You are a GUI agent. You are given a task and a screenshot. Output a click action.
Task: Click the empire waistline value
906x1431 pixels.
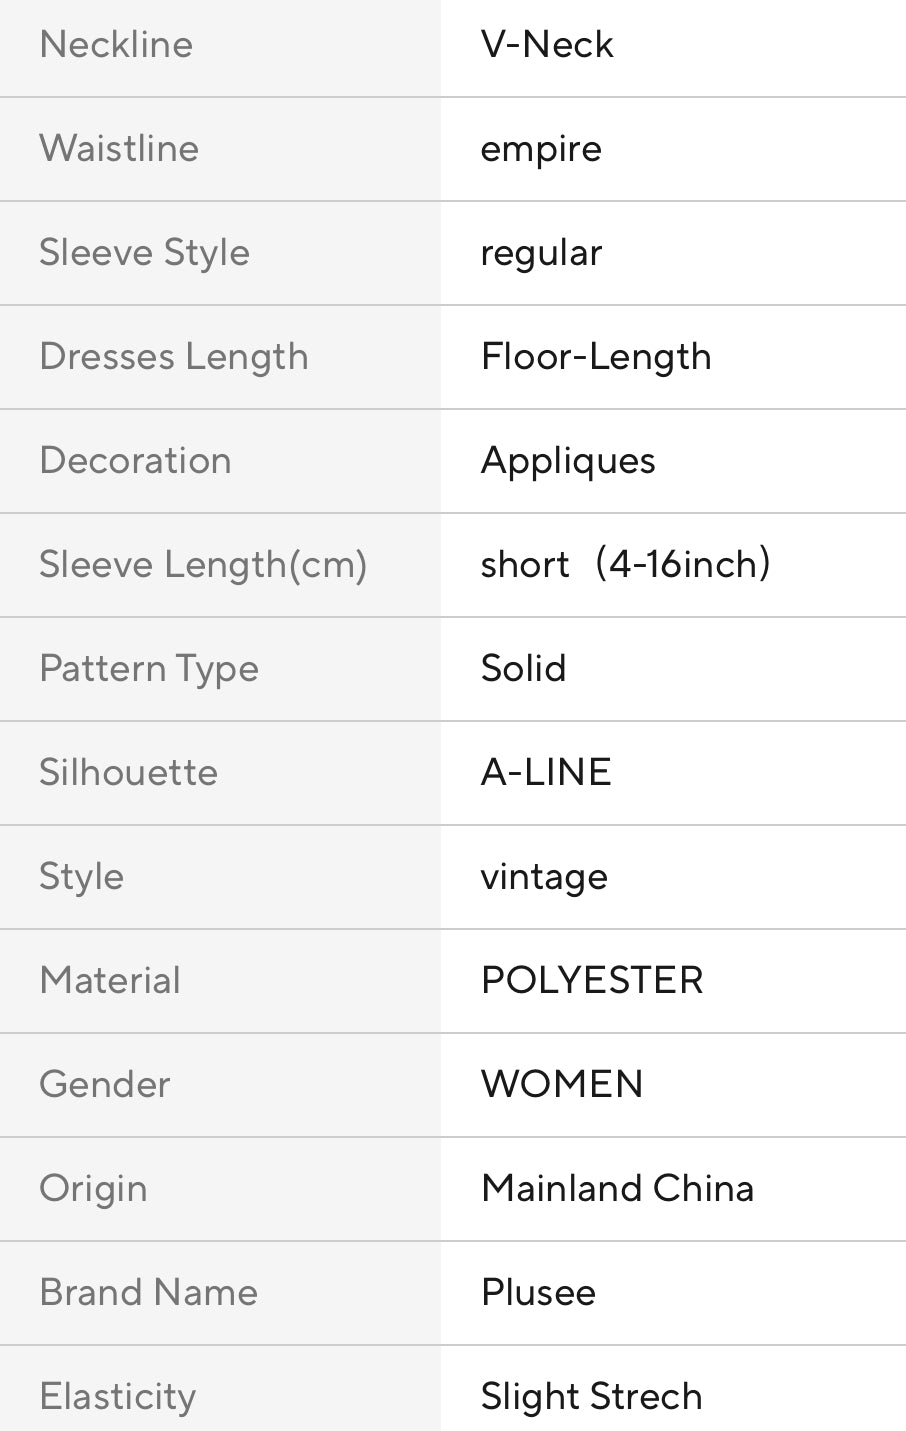[x=541, y=150]
